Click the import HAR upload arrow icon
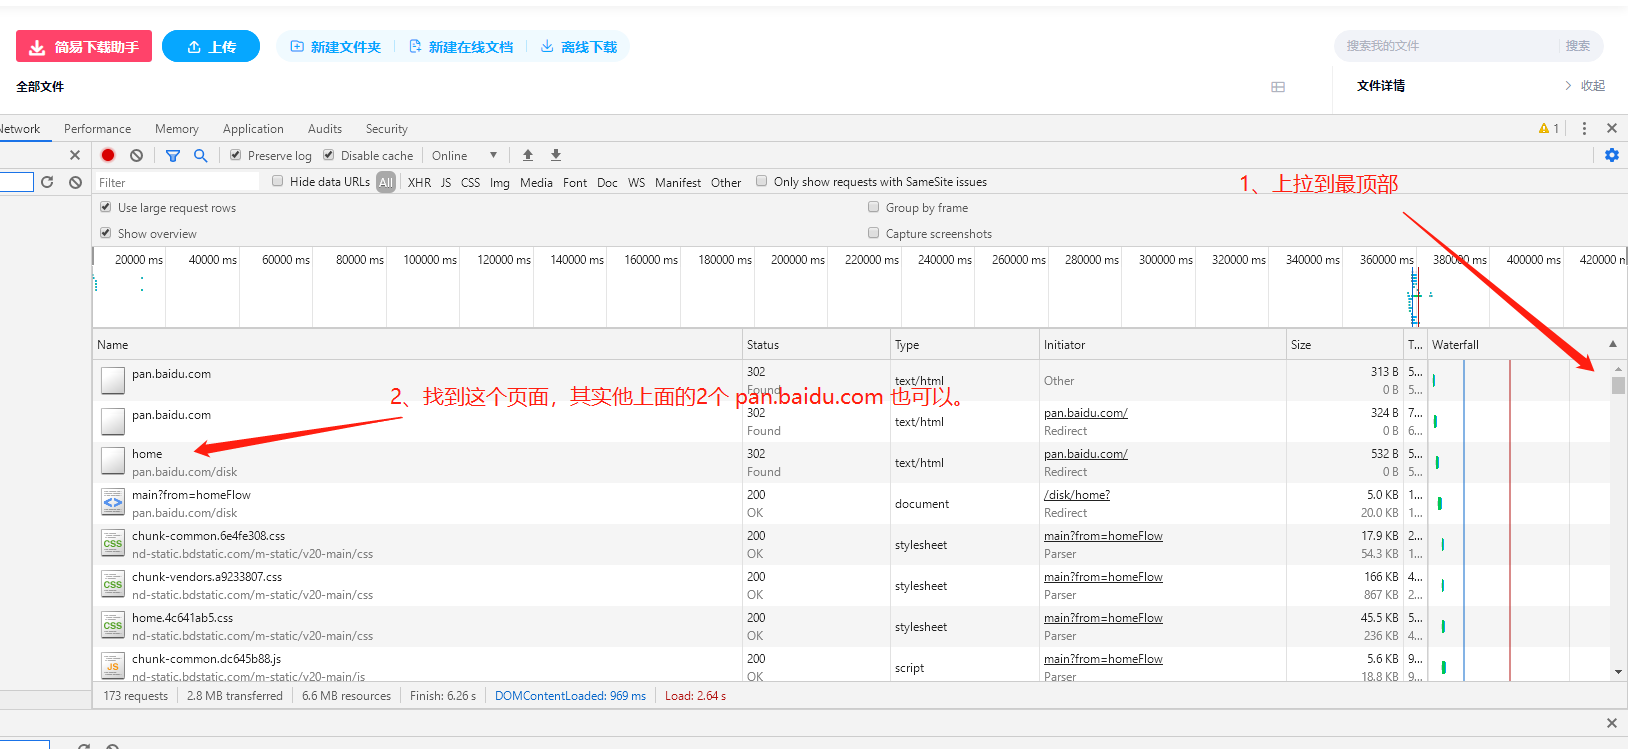The height and width of the screenshot is (749, 1628). point(528,155)
